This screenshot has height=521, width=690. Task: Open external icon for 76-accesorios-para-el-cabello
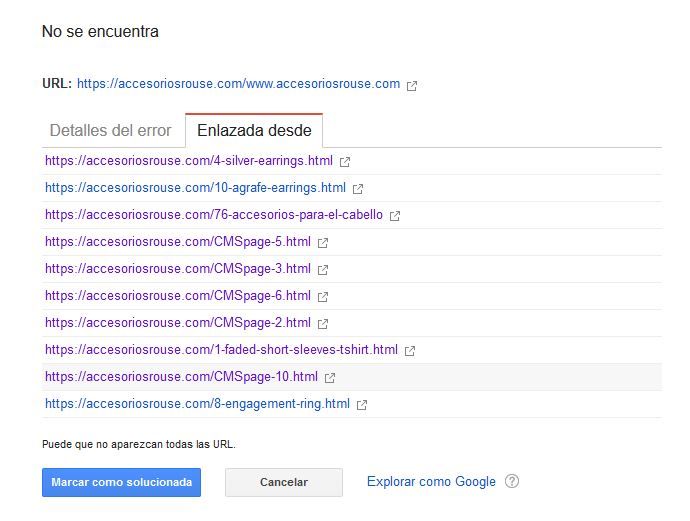(x=395, y=216)
